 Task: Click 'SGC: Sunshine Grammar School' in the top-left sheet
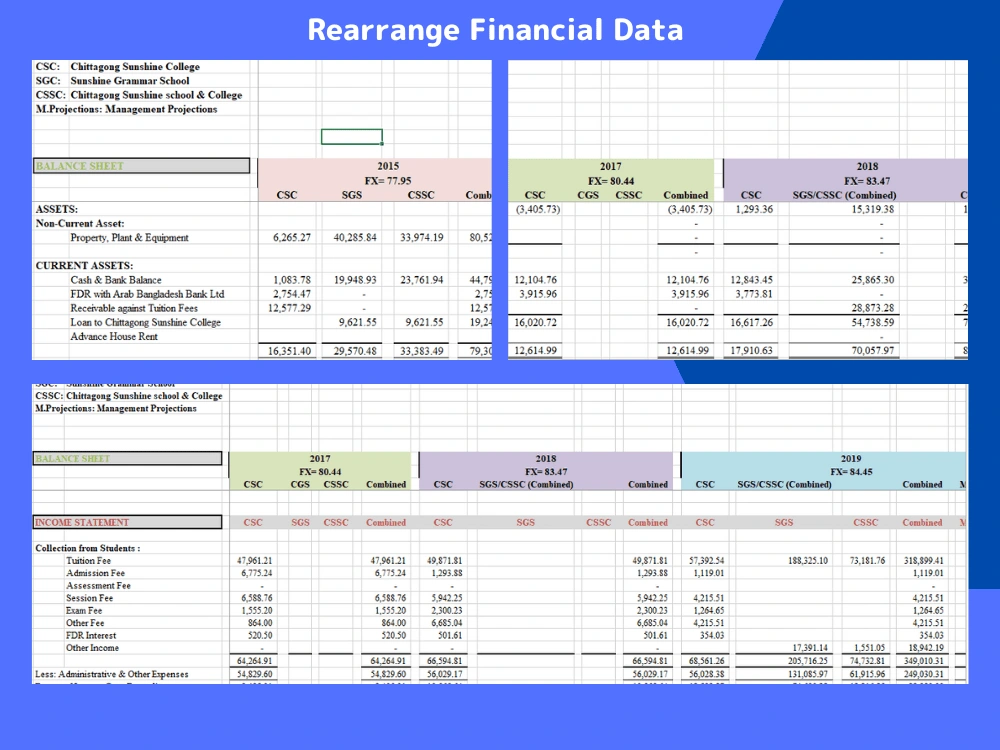tap(113, 80)
